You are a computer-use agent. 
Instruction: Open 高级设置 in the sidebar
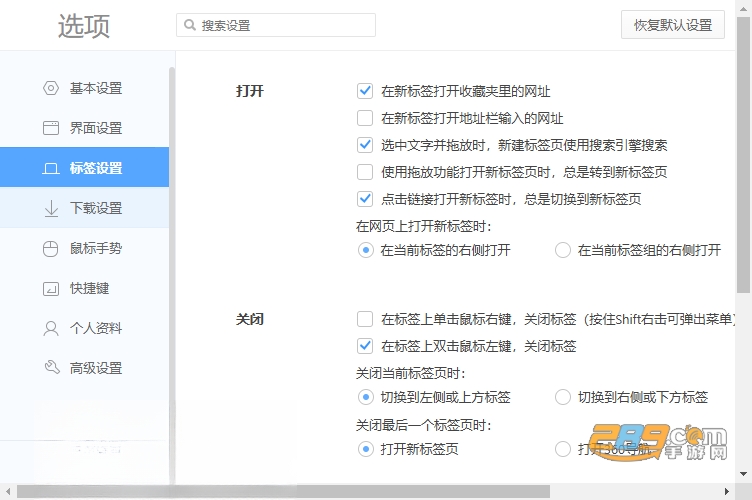pyautogui.click(x=84, y=368)
